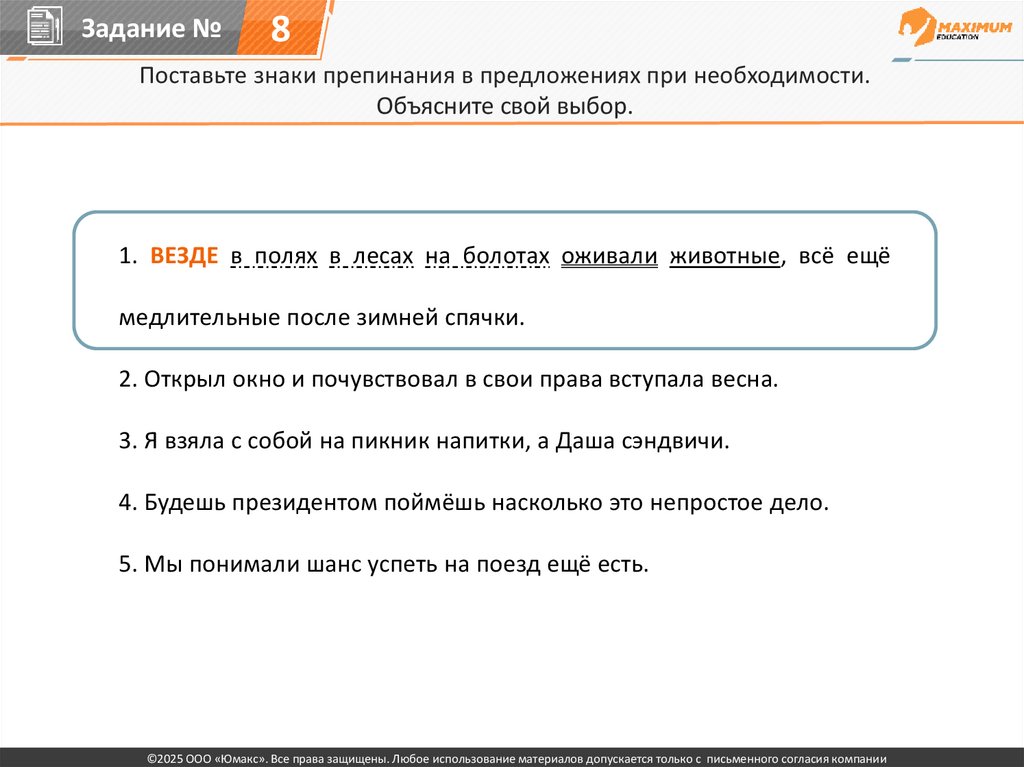Click the document icon beside 'Задание №'

(x=44, y=27)
